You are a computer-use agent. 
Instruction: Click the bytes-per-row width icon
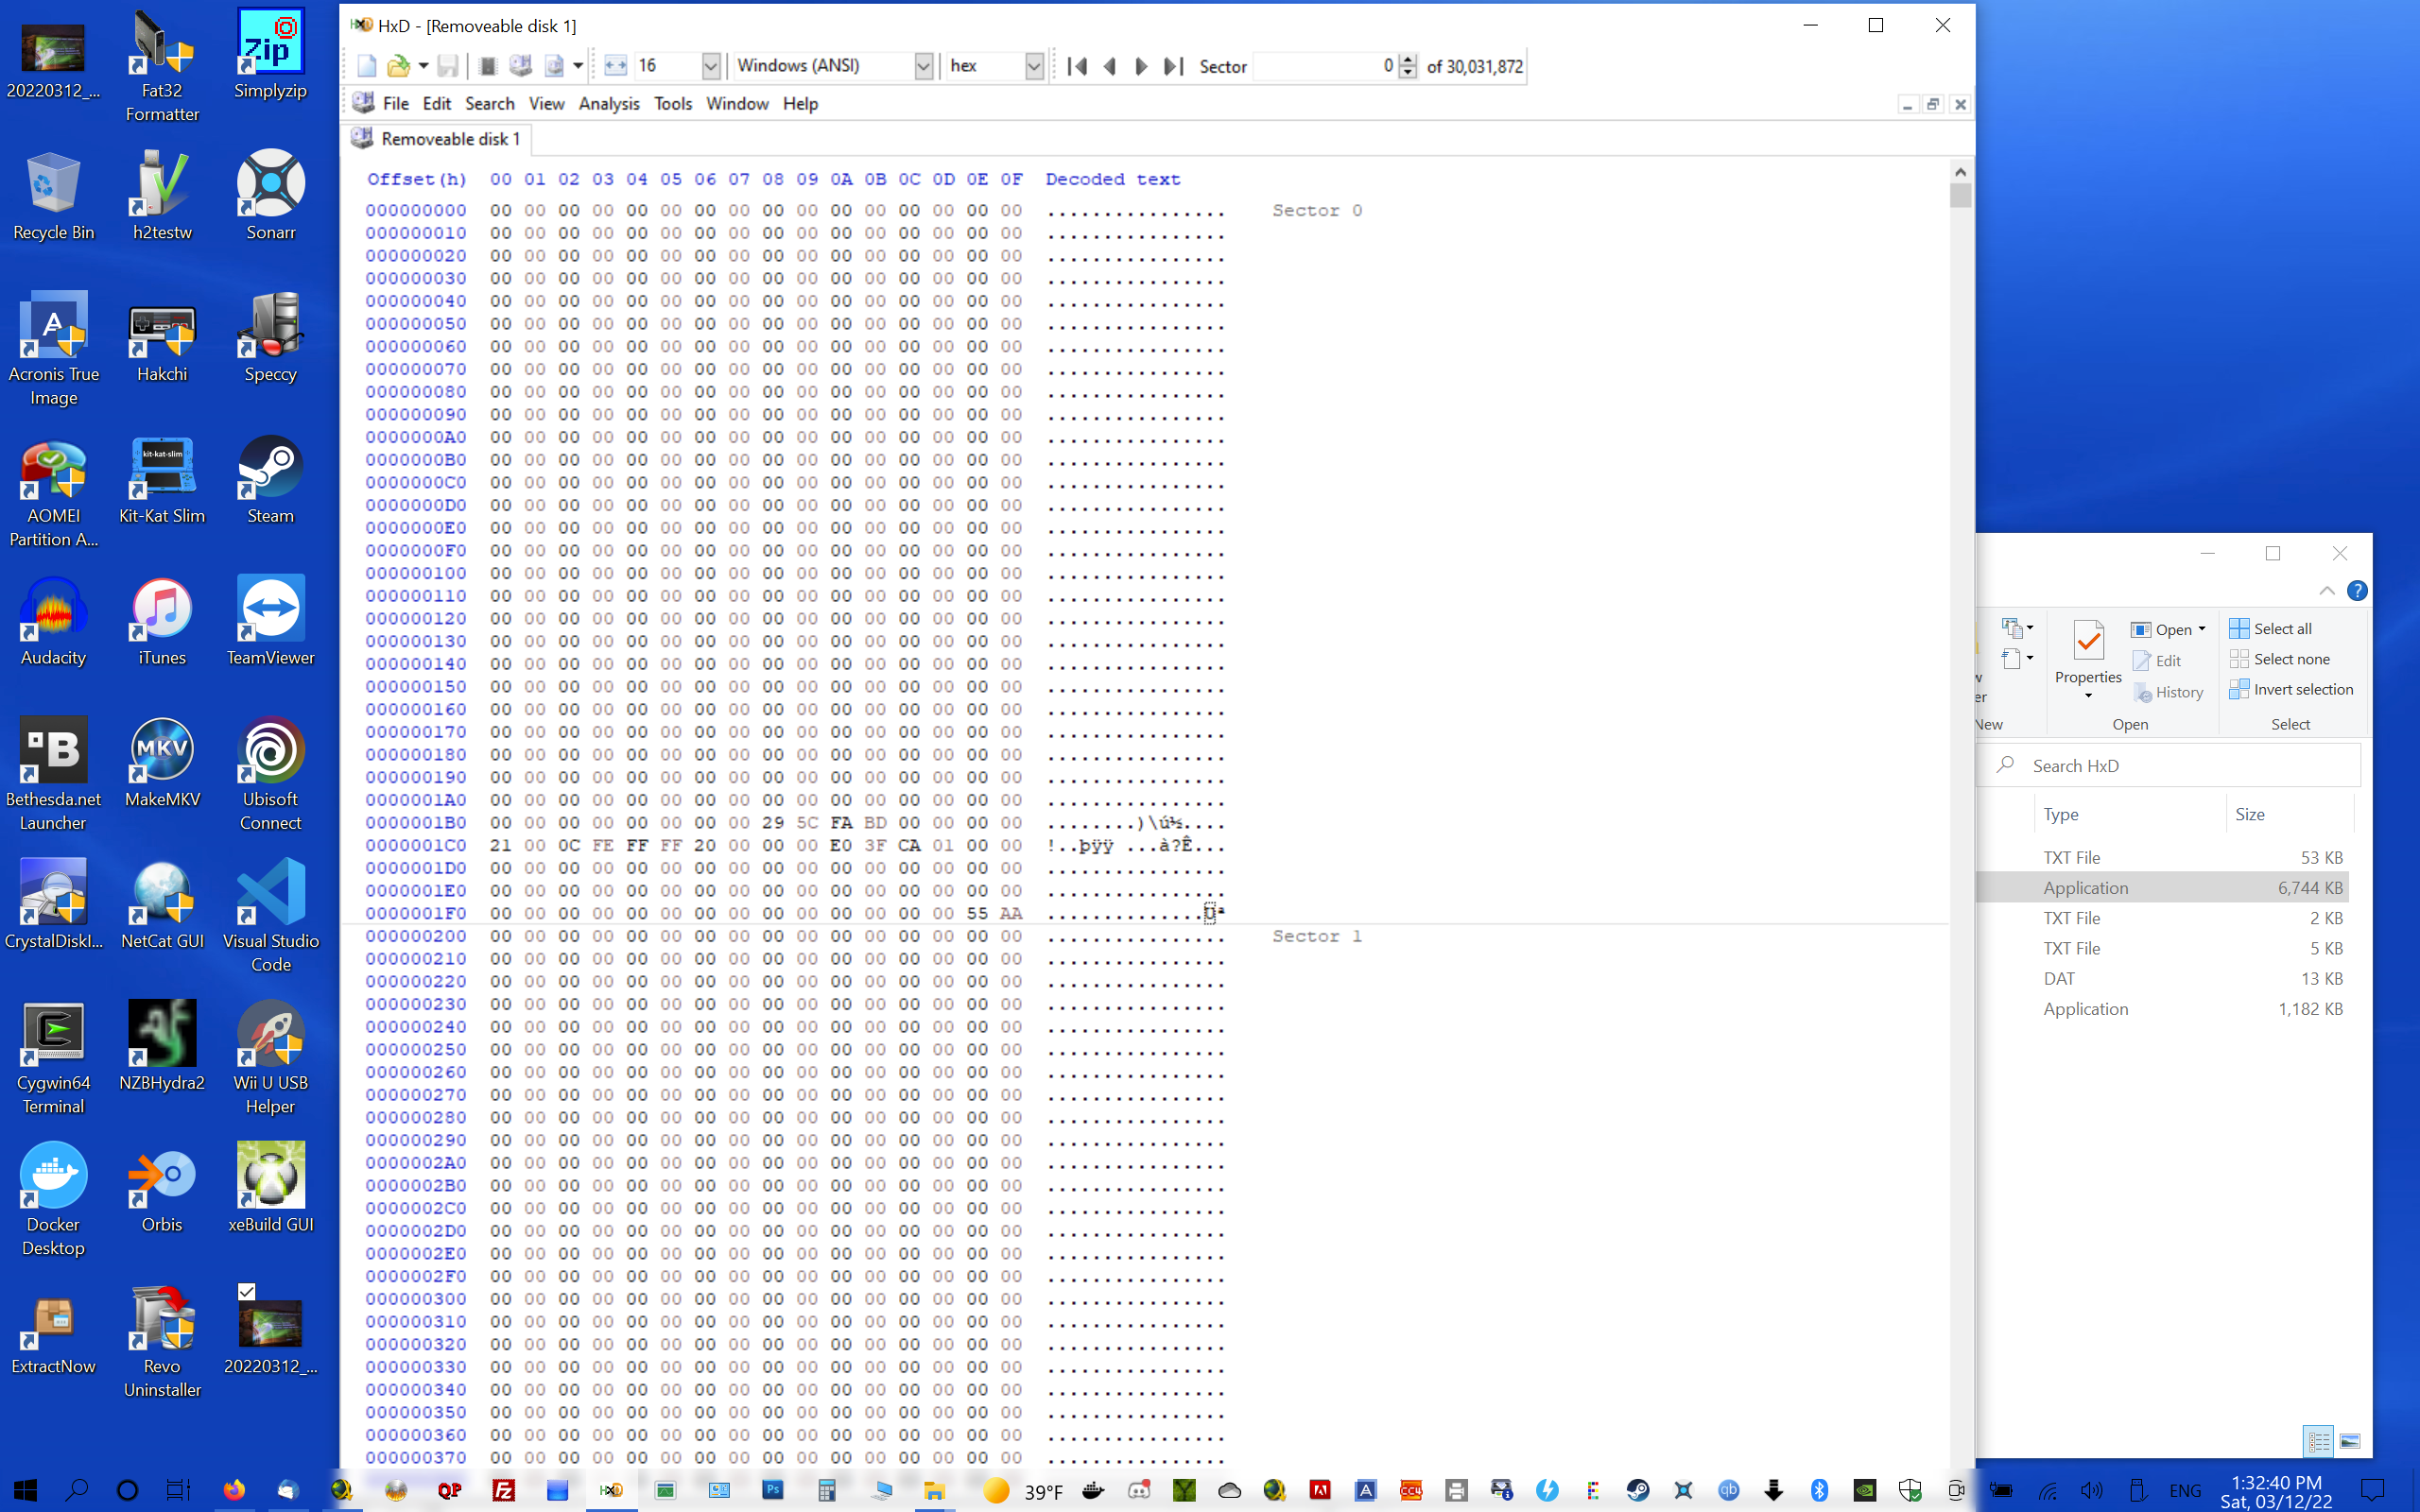click(x=615, y=66)
